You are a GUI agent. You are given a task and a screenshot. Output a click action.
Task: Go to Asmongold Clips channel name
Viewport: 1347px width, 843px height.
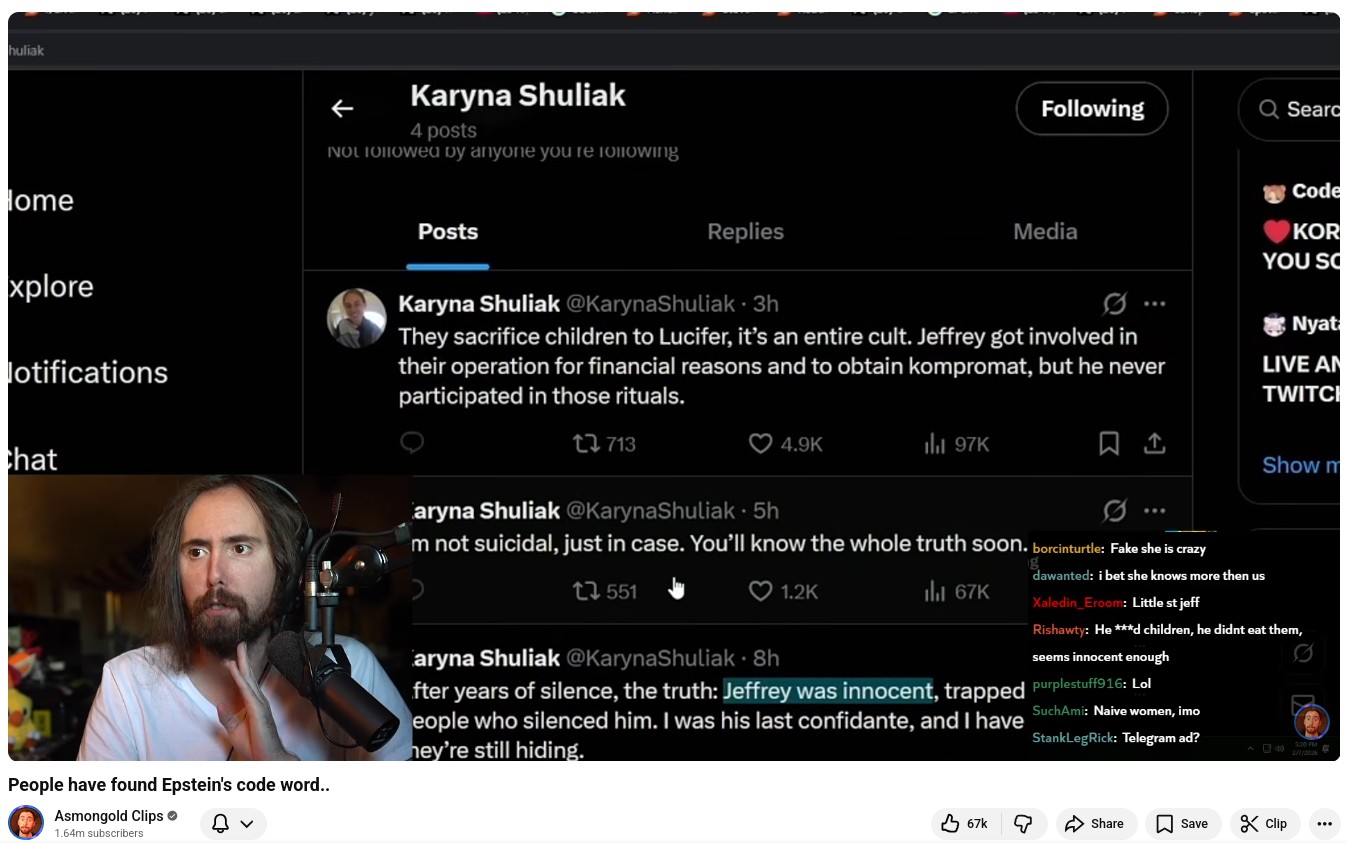tap(108, 816)
